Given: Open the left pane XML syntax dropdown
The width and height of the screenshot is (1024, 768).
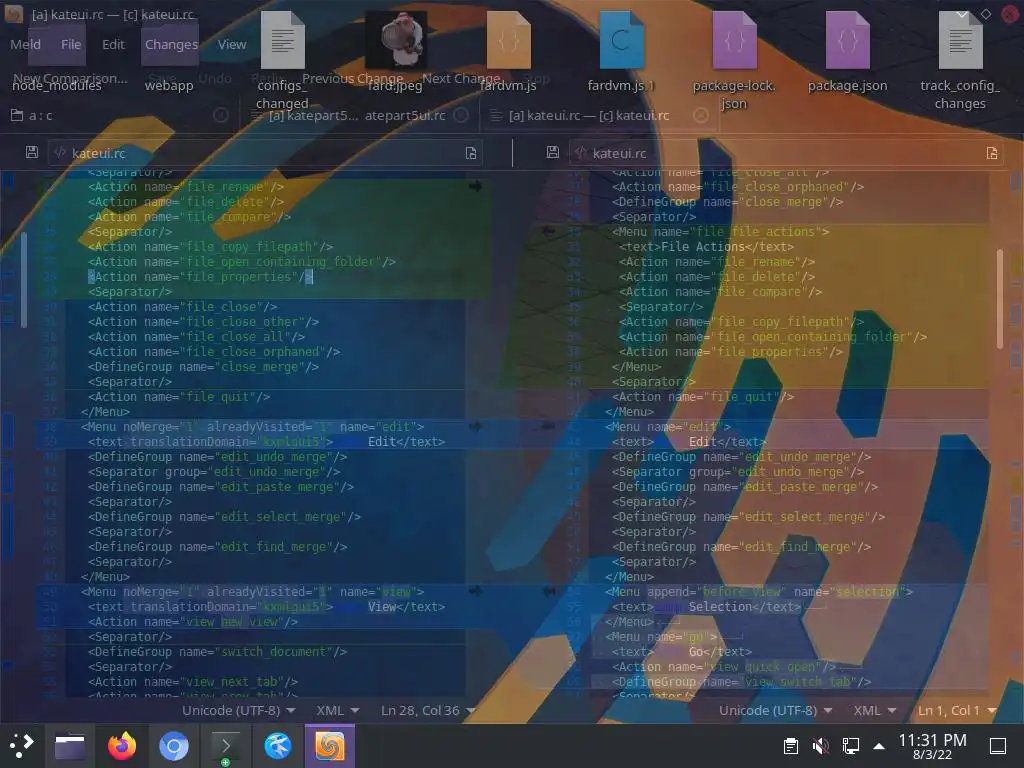Looking at the screenshot, I should 338,710.
